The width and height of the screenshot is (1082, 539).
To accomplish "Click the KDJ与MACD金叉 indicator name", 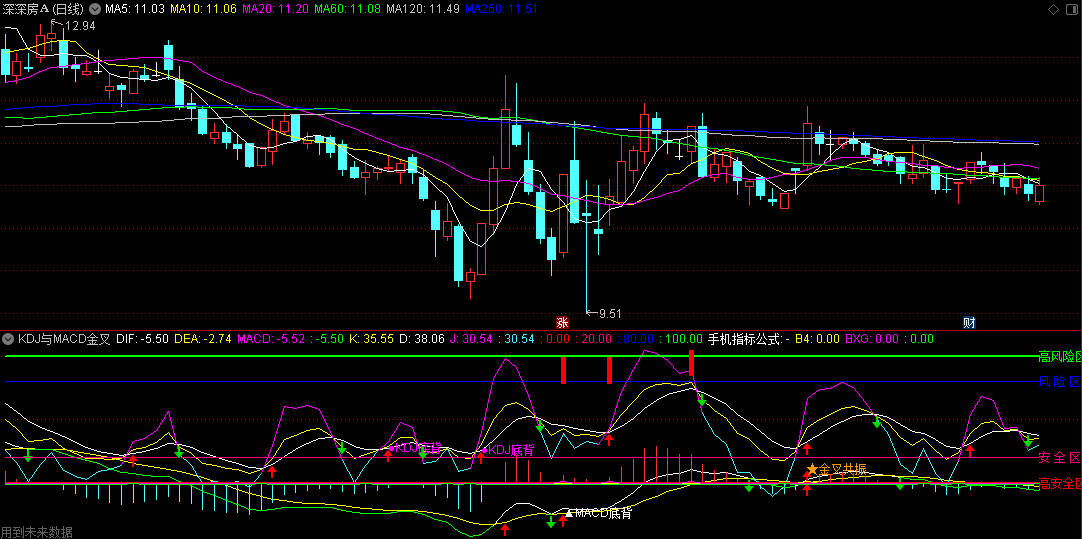I will [62, 339].
